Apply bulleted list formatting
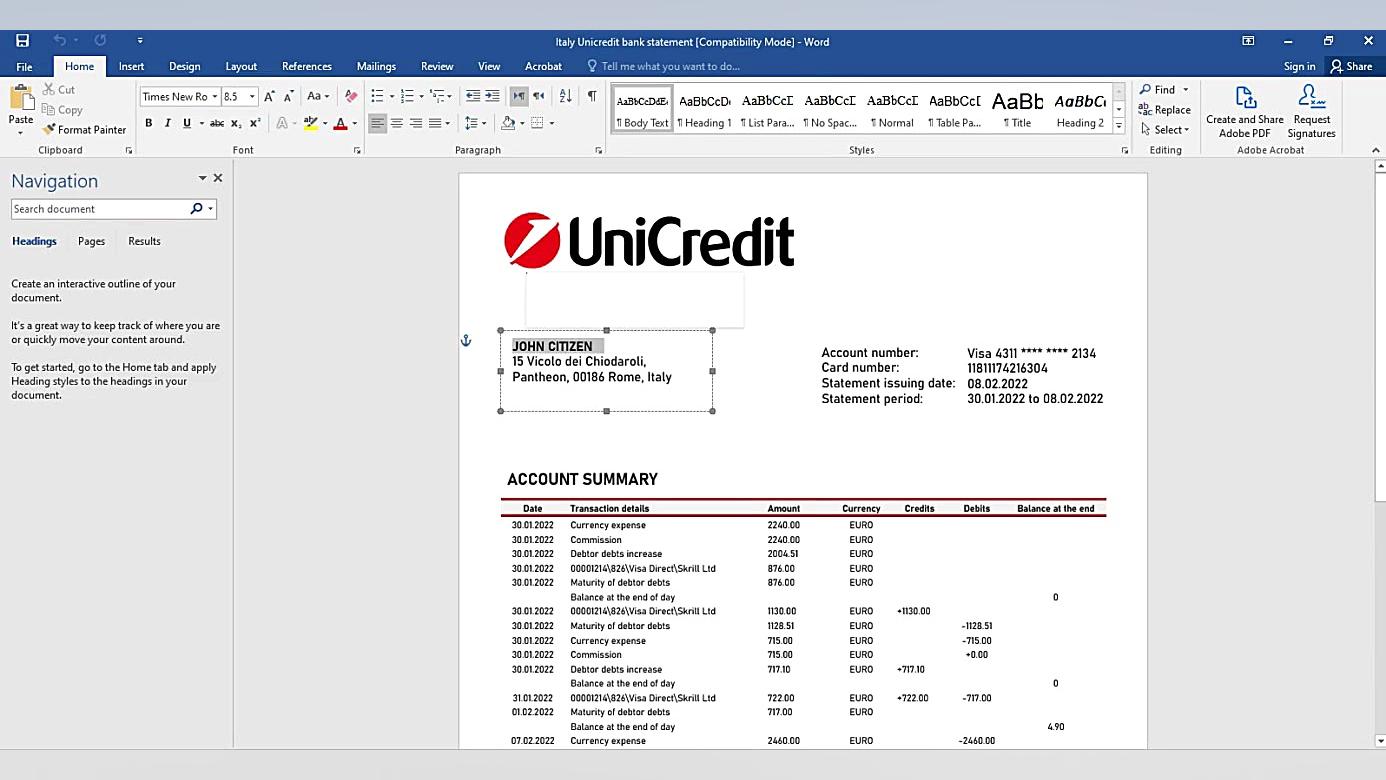 (377, 96)
